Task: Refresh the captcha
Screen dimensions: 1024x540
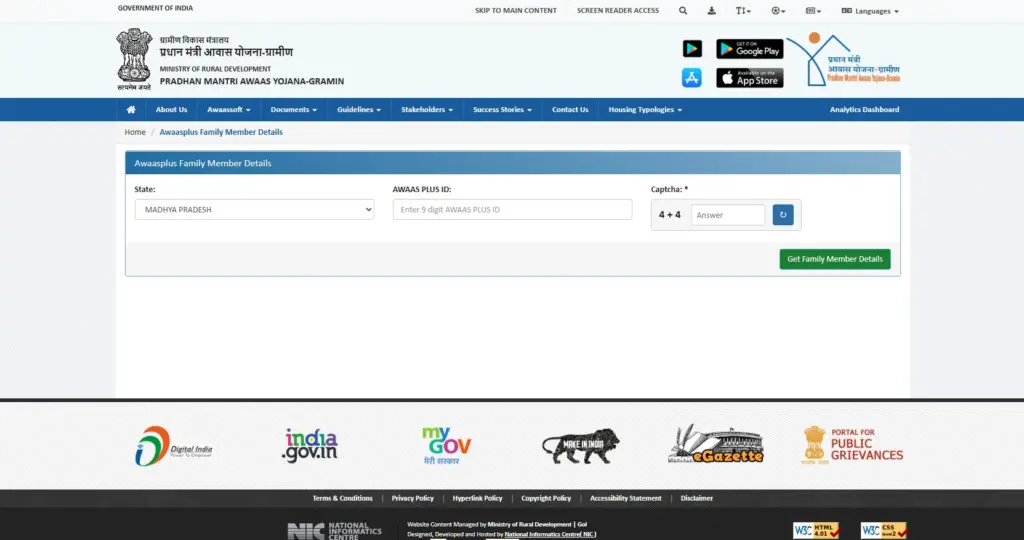Action: [x=783, y=215]
